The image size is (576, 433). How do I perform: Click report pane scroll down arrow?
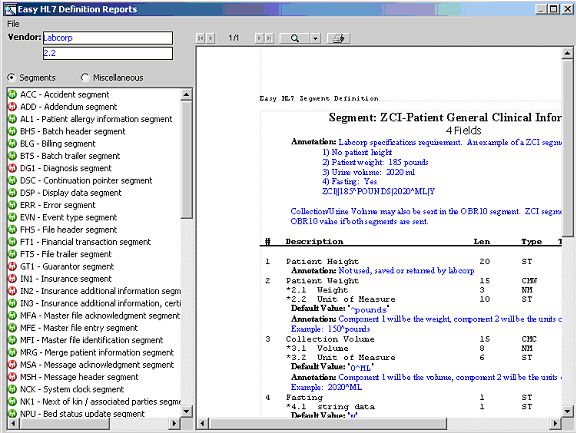coord(567,411)
